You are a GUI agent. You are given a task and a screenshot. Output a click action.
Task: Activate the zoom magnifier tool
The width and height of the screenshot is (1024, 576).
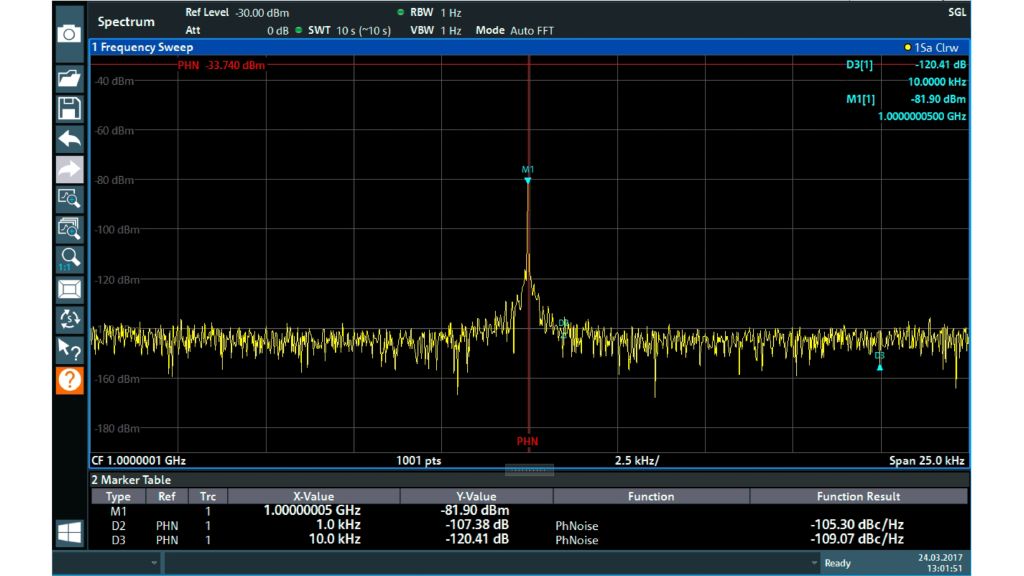tap(69, 200)
